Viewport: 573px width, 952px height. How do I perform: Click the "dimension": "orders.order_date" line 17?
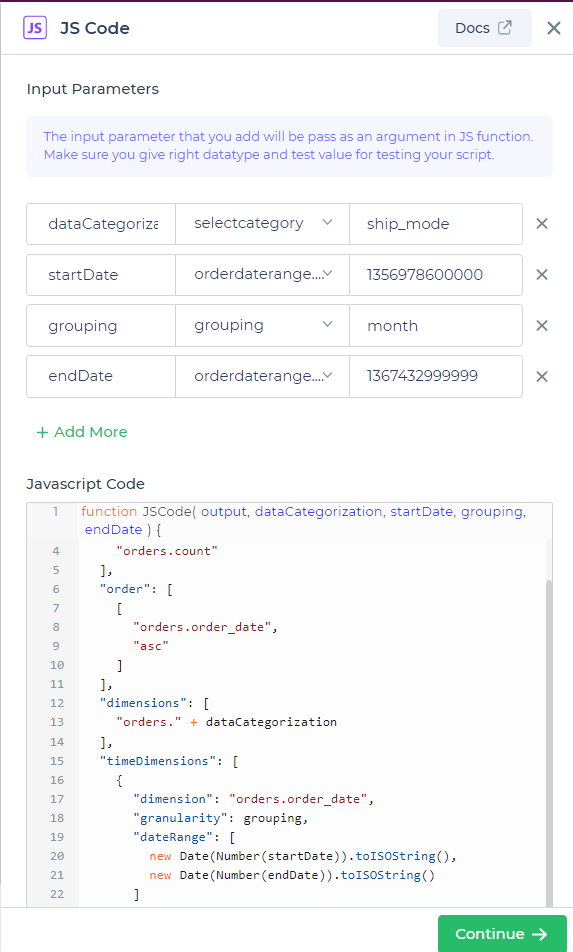click(x=253, y=799)
